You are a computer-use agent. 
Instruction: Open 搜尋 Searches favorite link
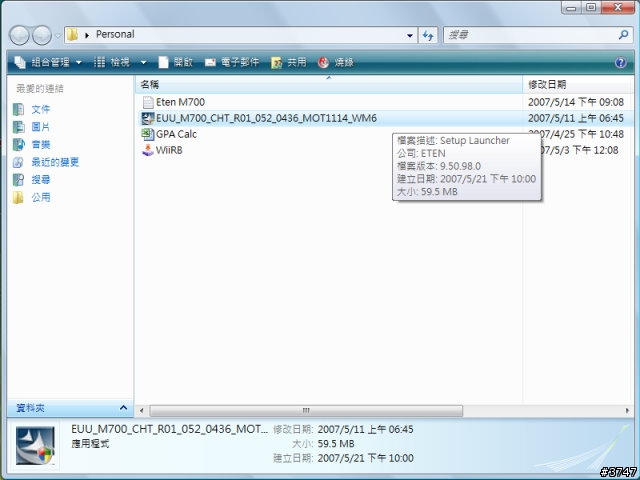[41, 180]
